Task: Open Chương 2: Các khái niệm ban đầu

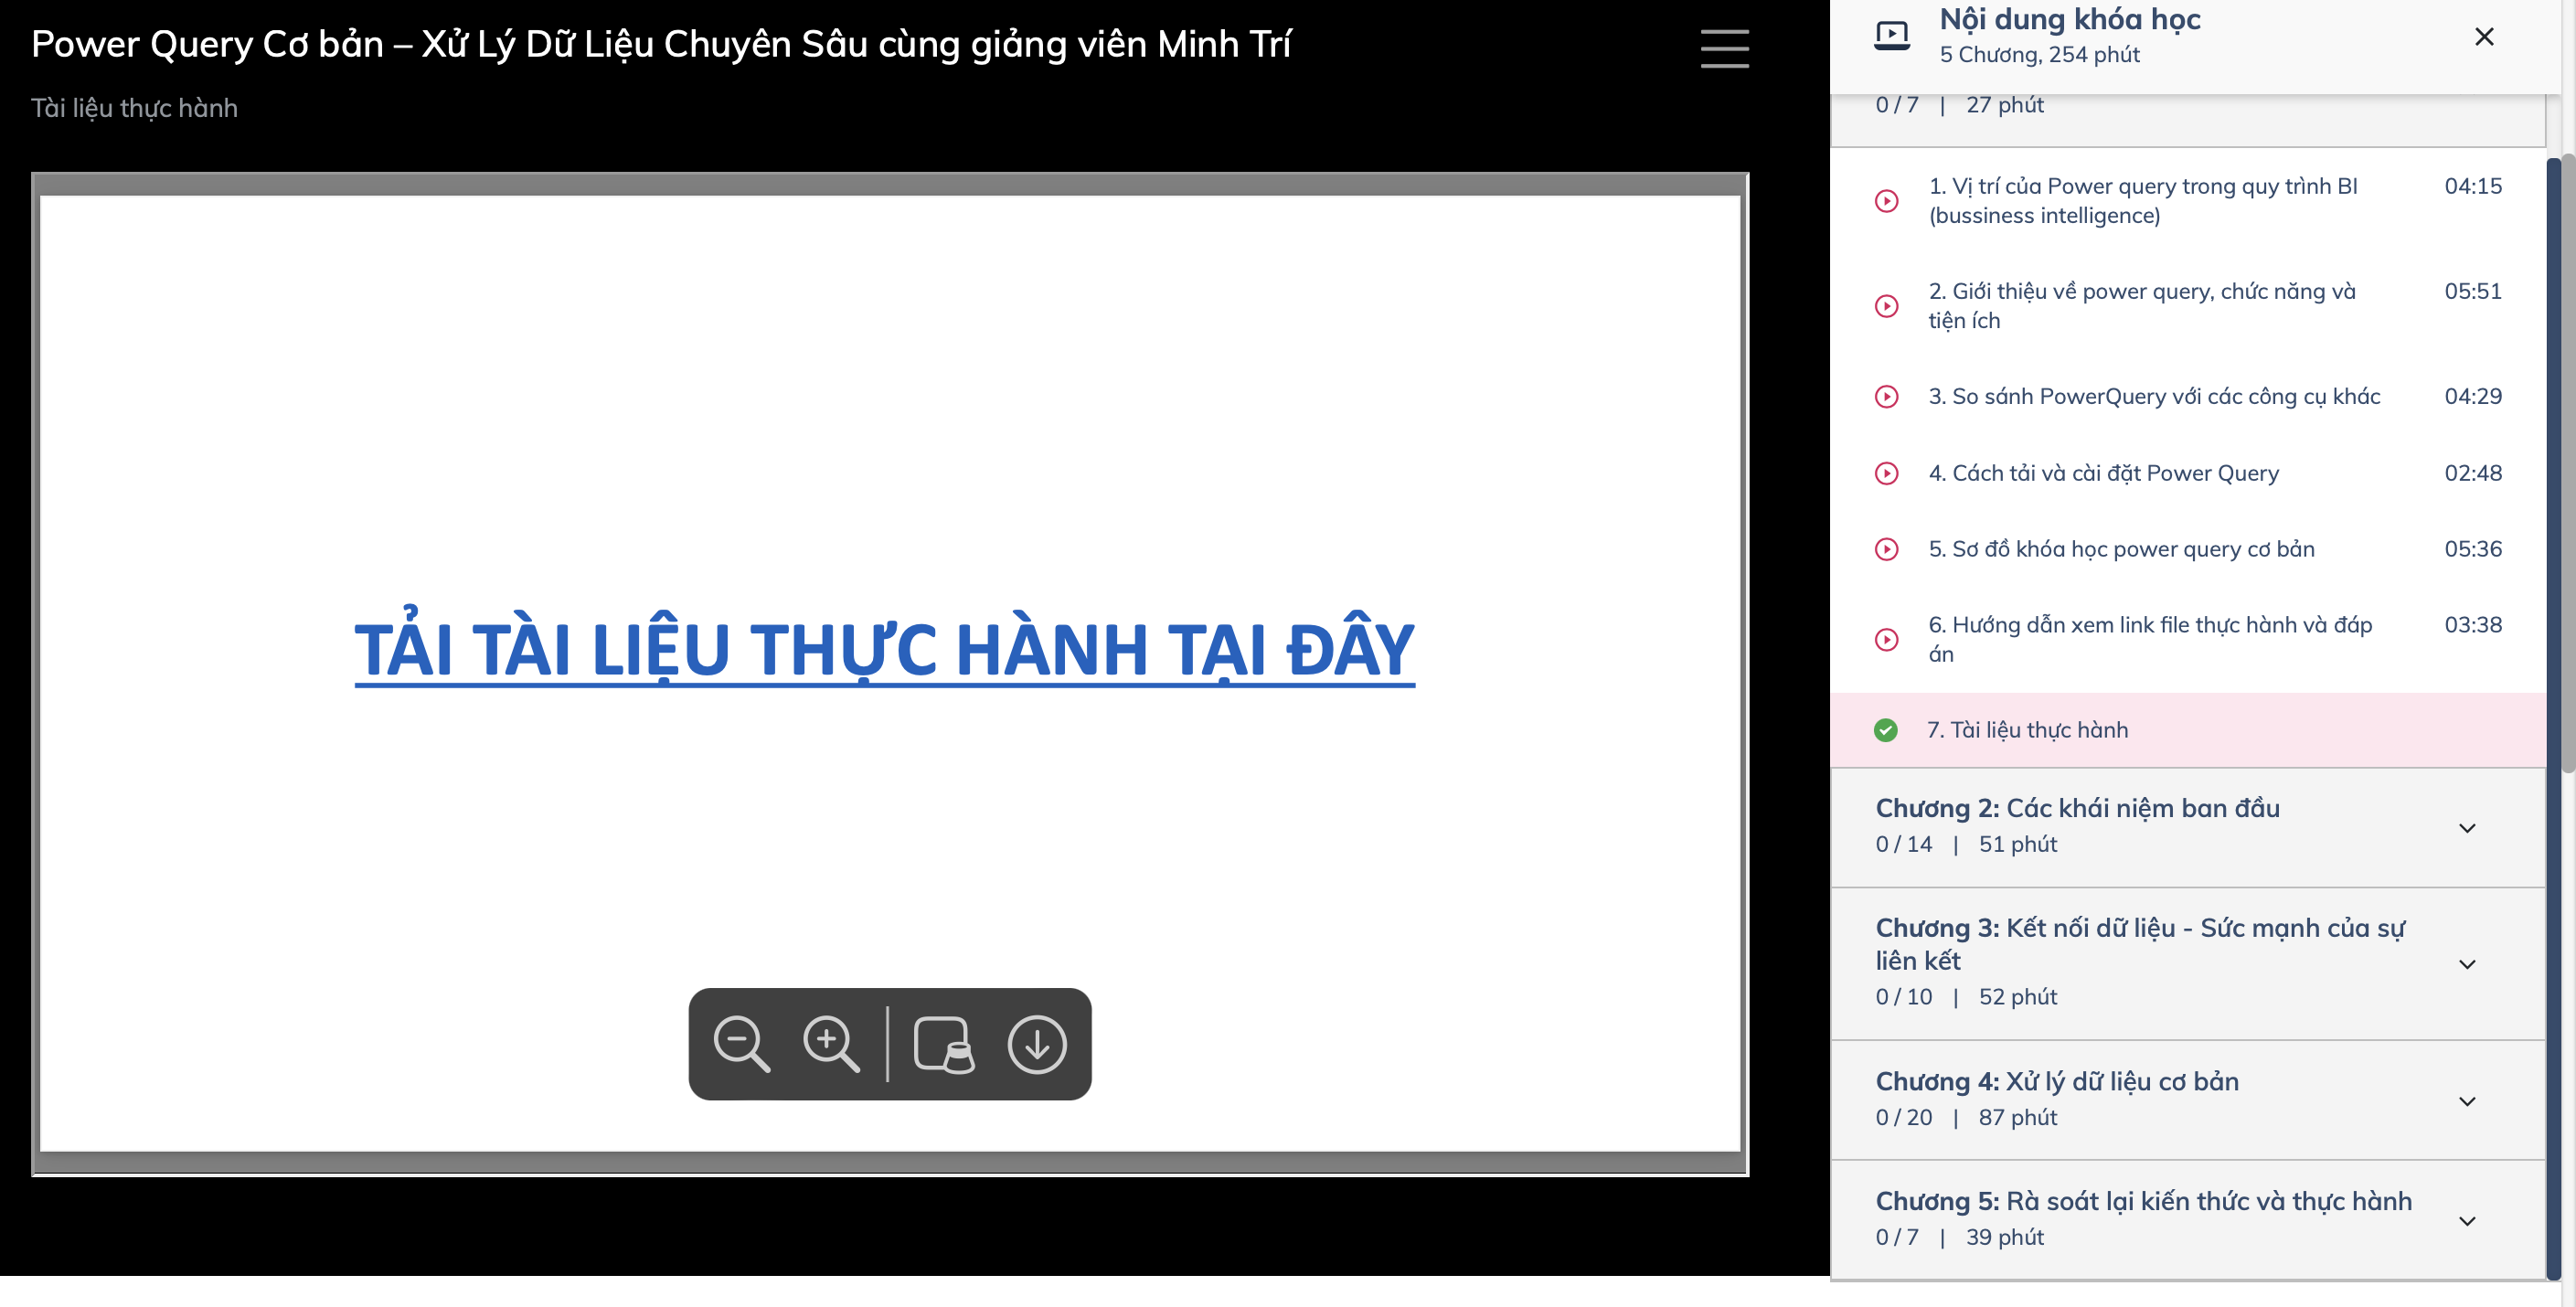Action: point(2188,828)
